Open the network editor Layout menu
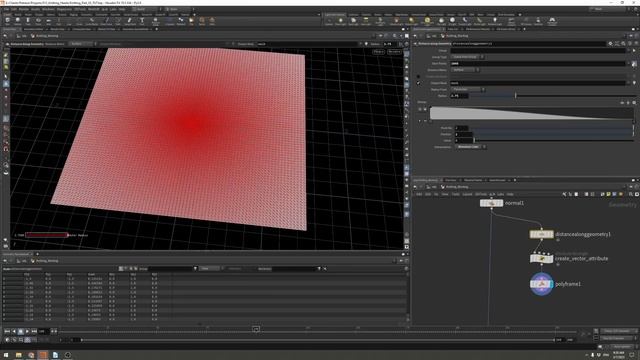The width and height of the screenshot is (640, 360). pyautogui.click(x=467, y=194)
